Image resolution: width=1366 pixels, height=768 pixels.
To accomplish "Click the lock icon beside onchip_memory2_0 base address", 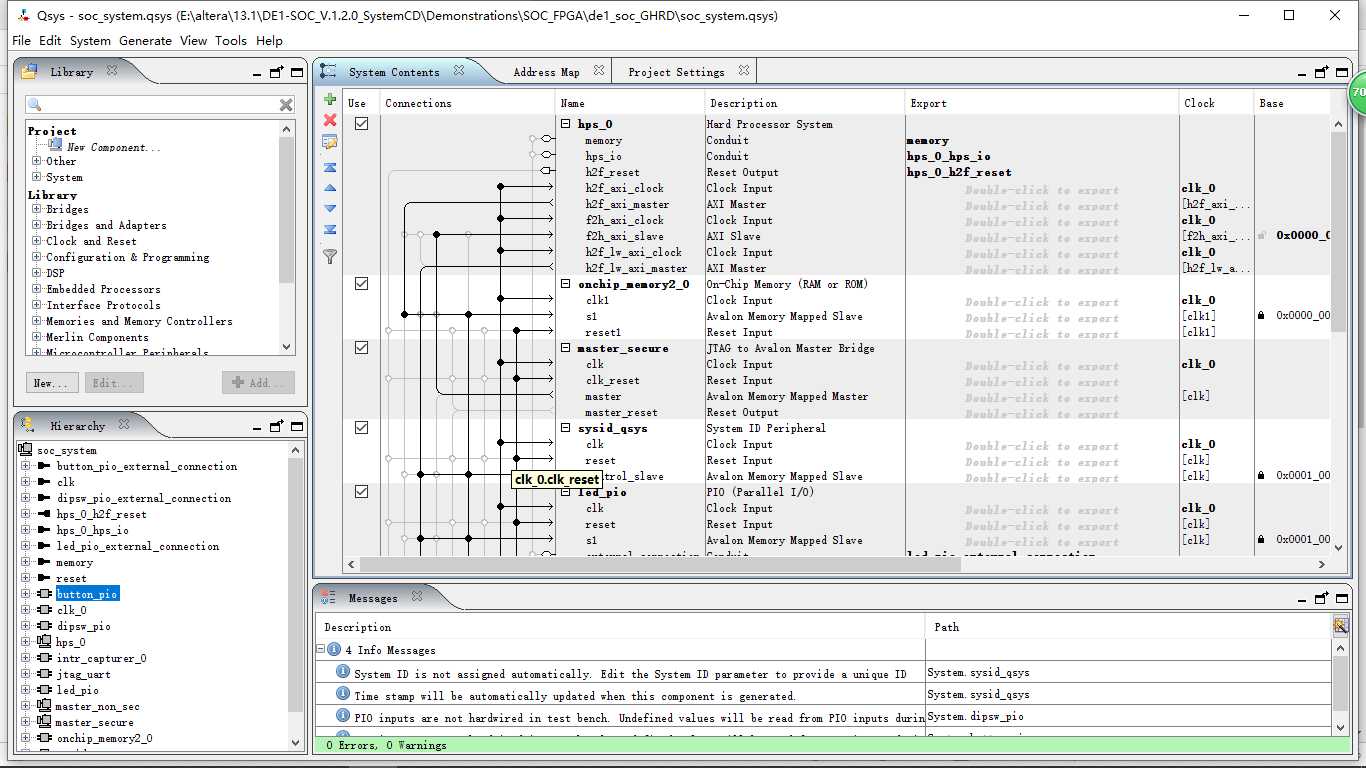I will coord(1262,316).
